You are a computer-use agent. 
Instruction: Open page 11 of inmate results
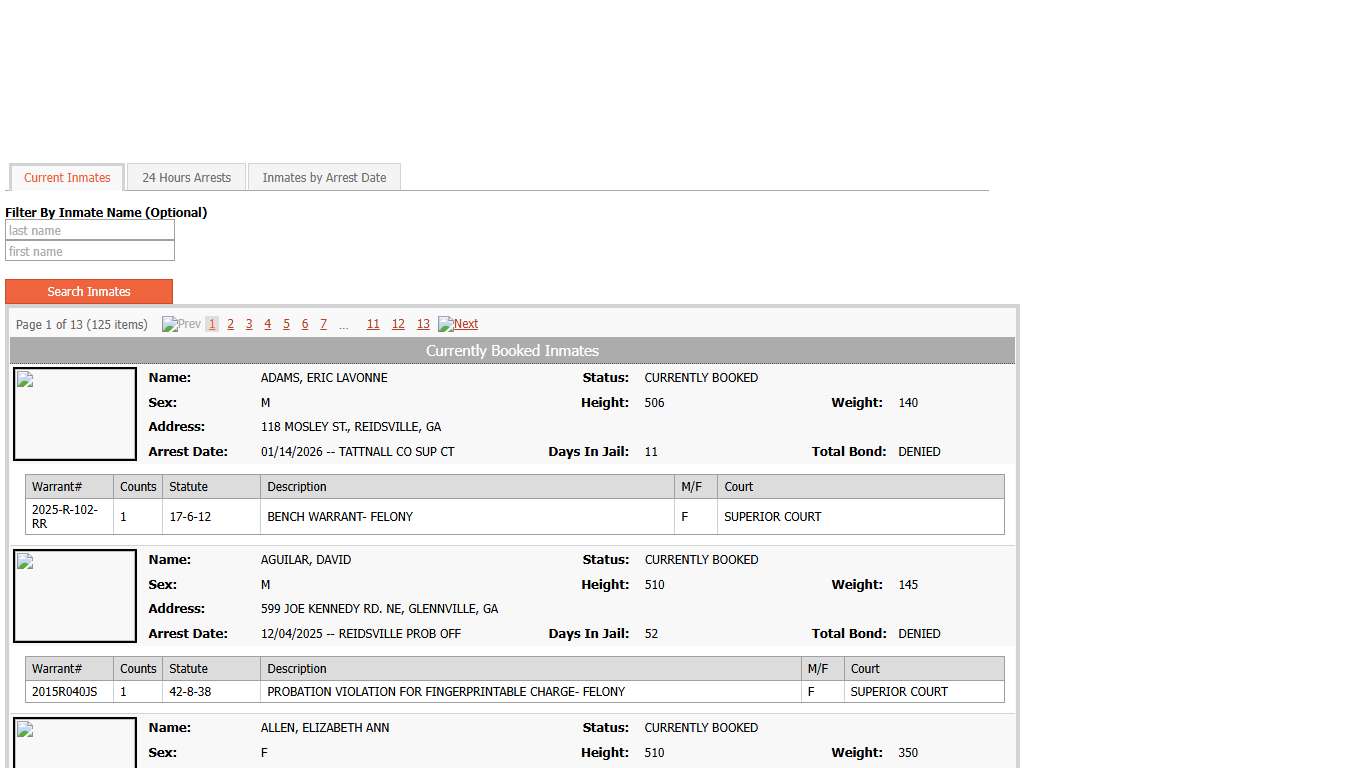point(373,324)
